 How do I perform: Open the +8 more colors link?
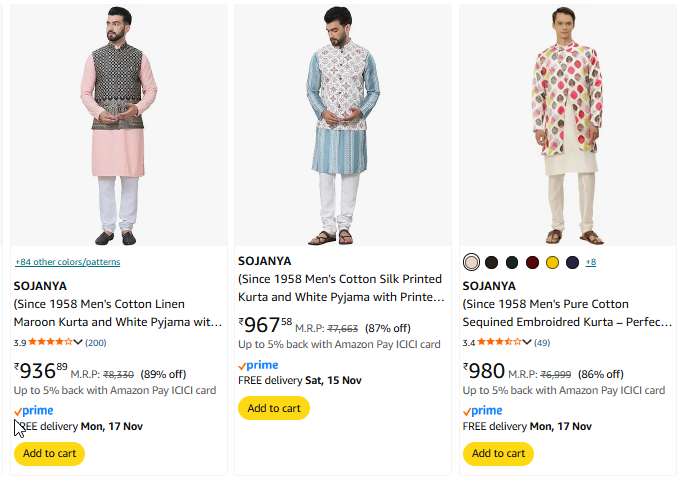pos(591,262)
